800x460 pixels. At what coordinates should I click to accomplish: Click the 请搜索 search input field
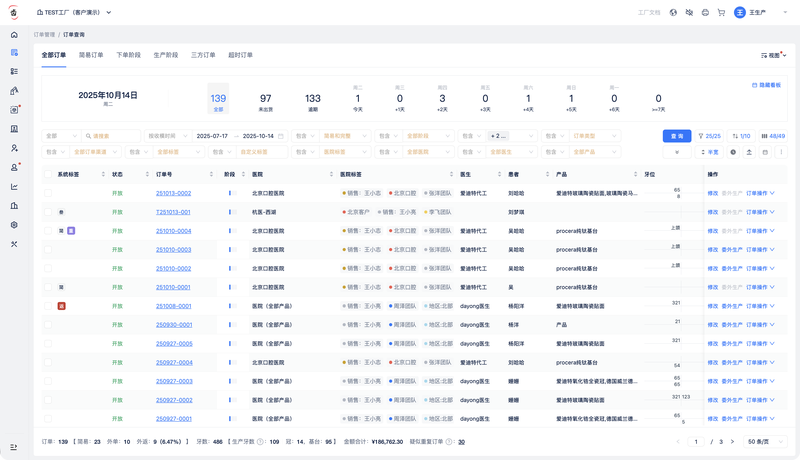click(x=114, y=136)
